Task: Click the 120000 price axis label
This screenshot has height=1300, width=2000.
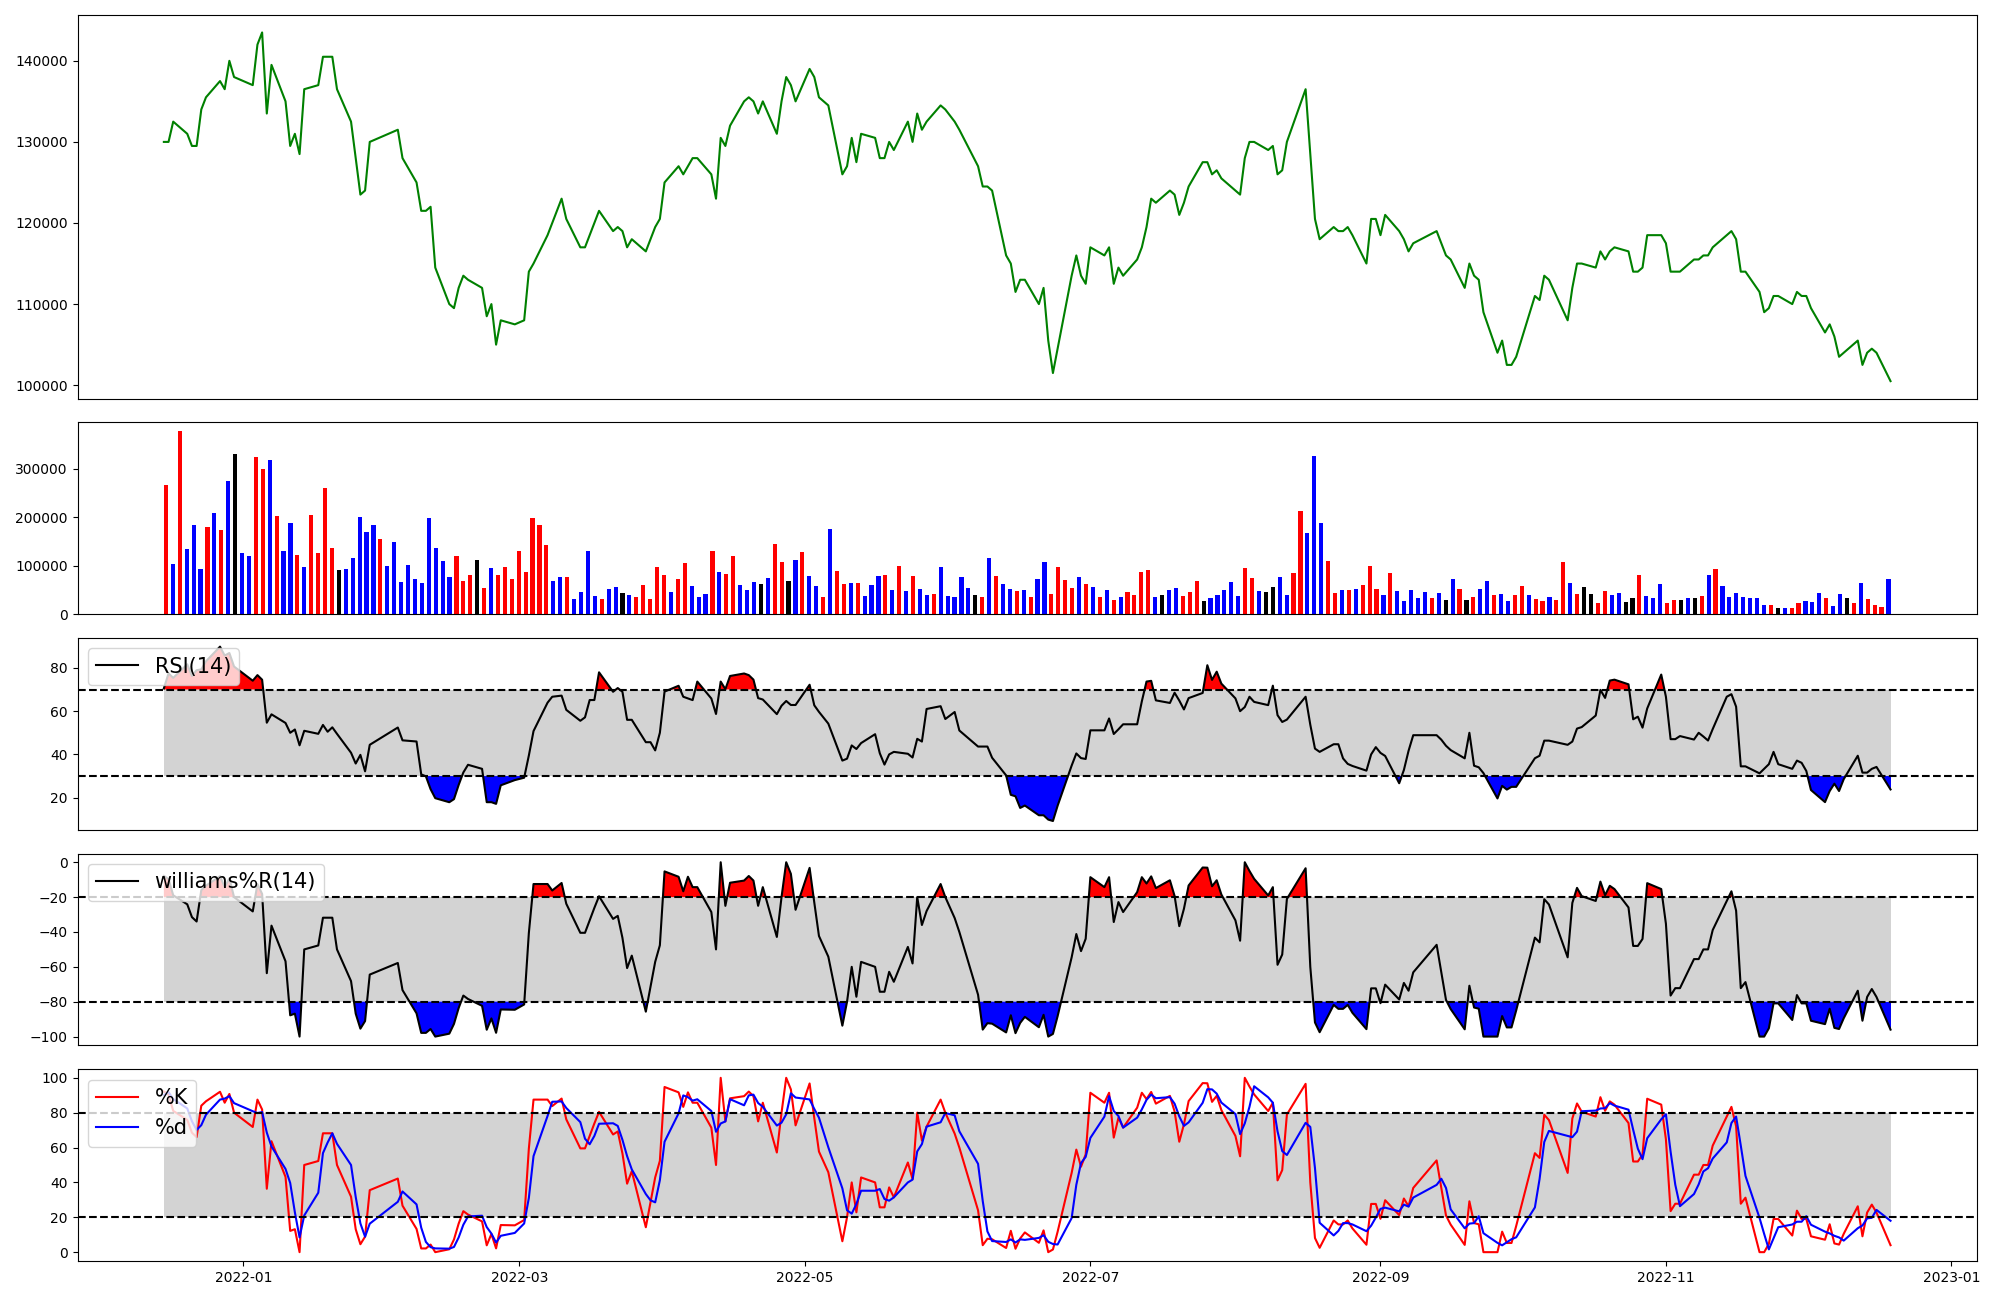Action: pyautogui.click(x=42, y=223)
